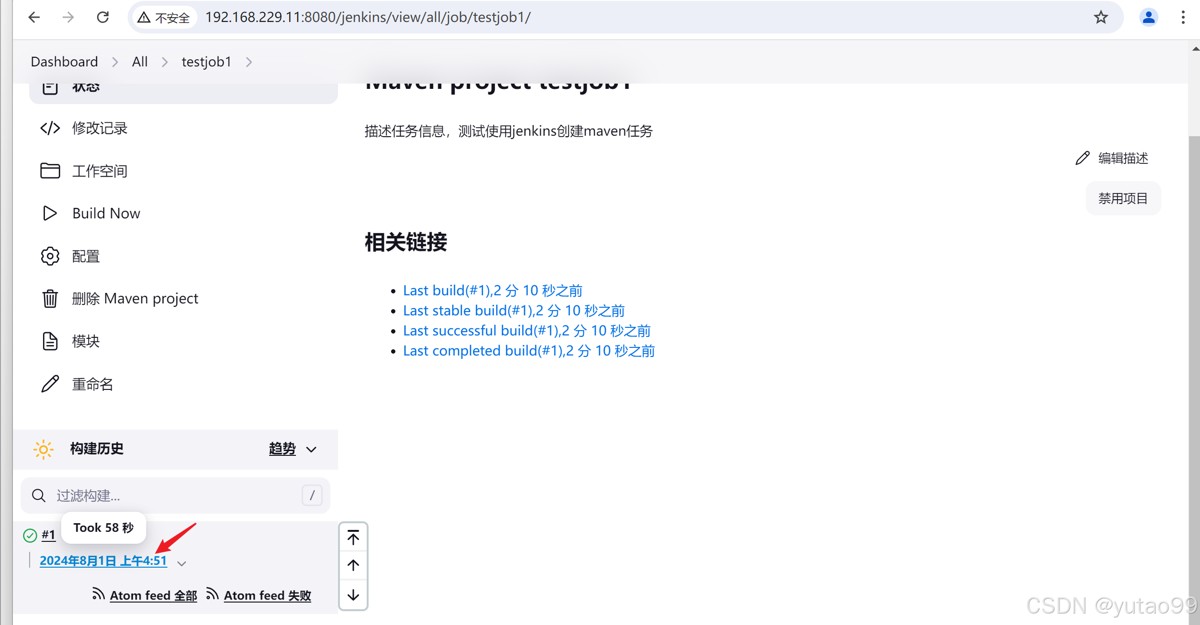Expand chevron after testjob1 breadcrumb
This screenshot has width=1200, height=625.
[249, 62]
